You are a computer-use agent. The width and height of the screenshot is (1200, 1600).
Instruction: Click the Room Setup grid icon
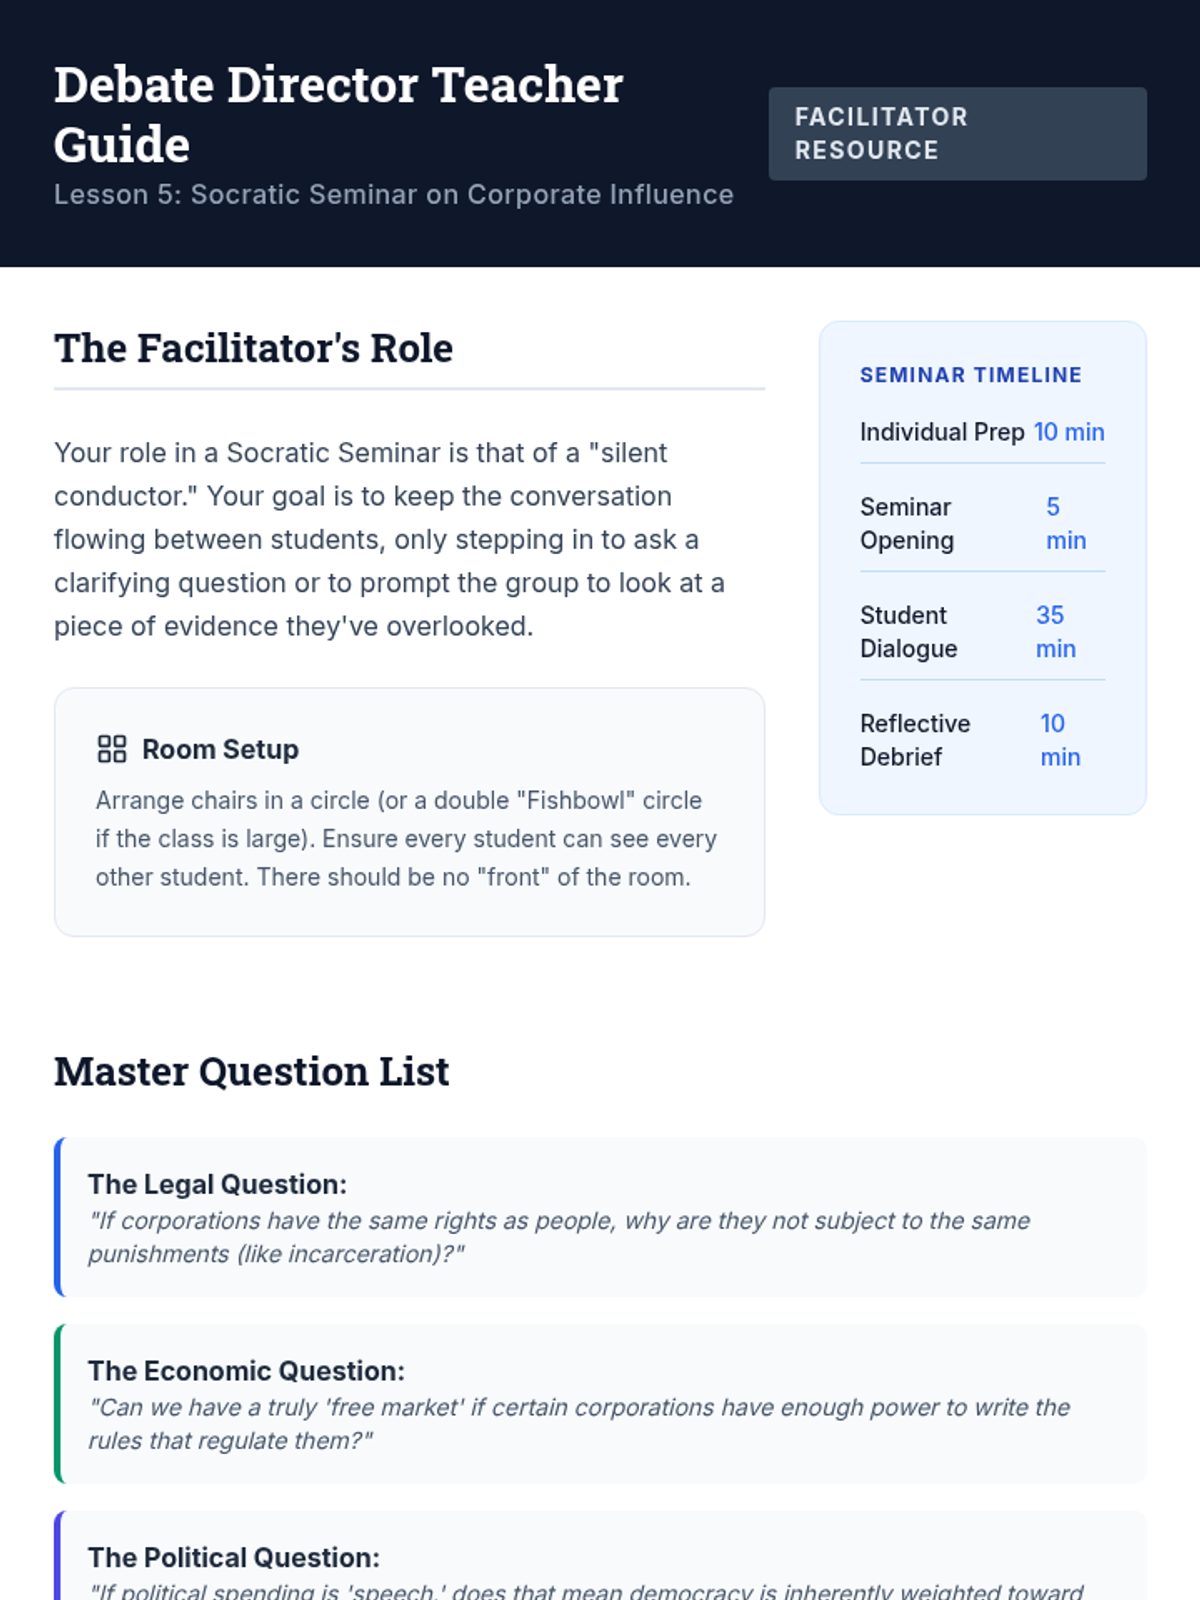[111, 749]
